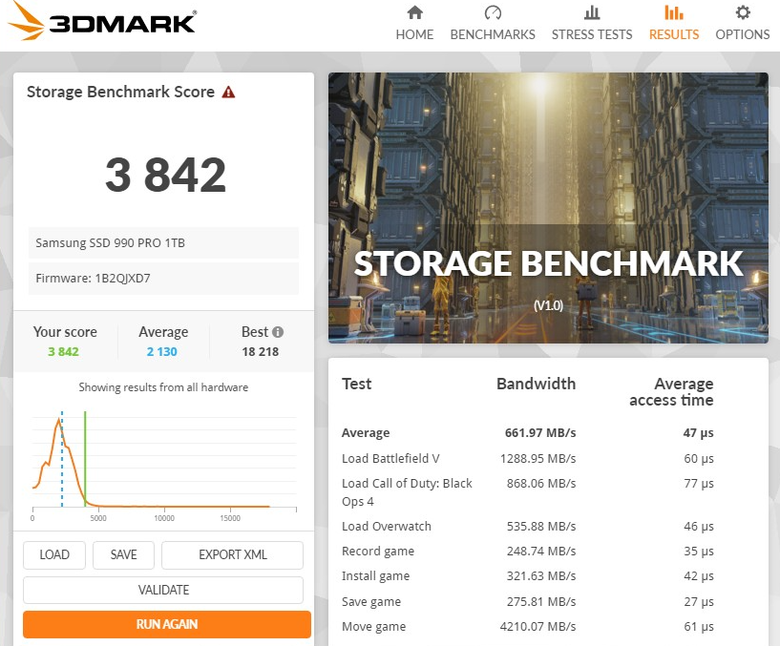Click the Best score value 18 218

[x=260, y=352]
